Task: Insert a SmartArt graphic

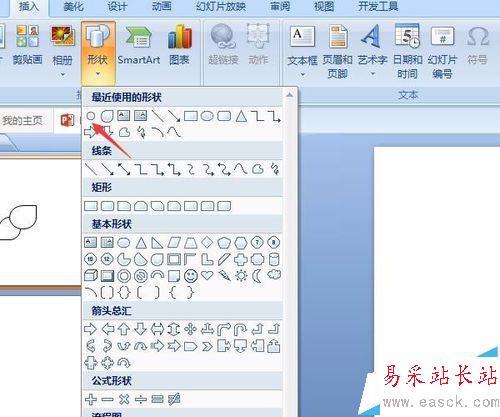Action: (x=139, y=45)
